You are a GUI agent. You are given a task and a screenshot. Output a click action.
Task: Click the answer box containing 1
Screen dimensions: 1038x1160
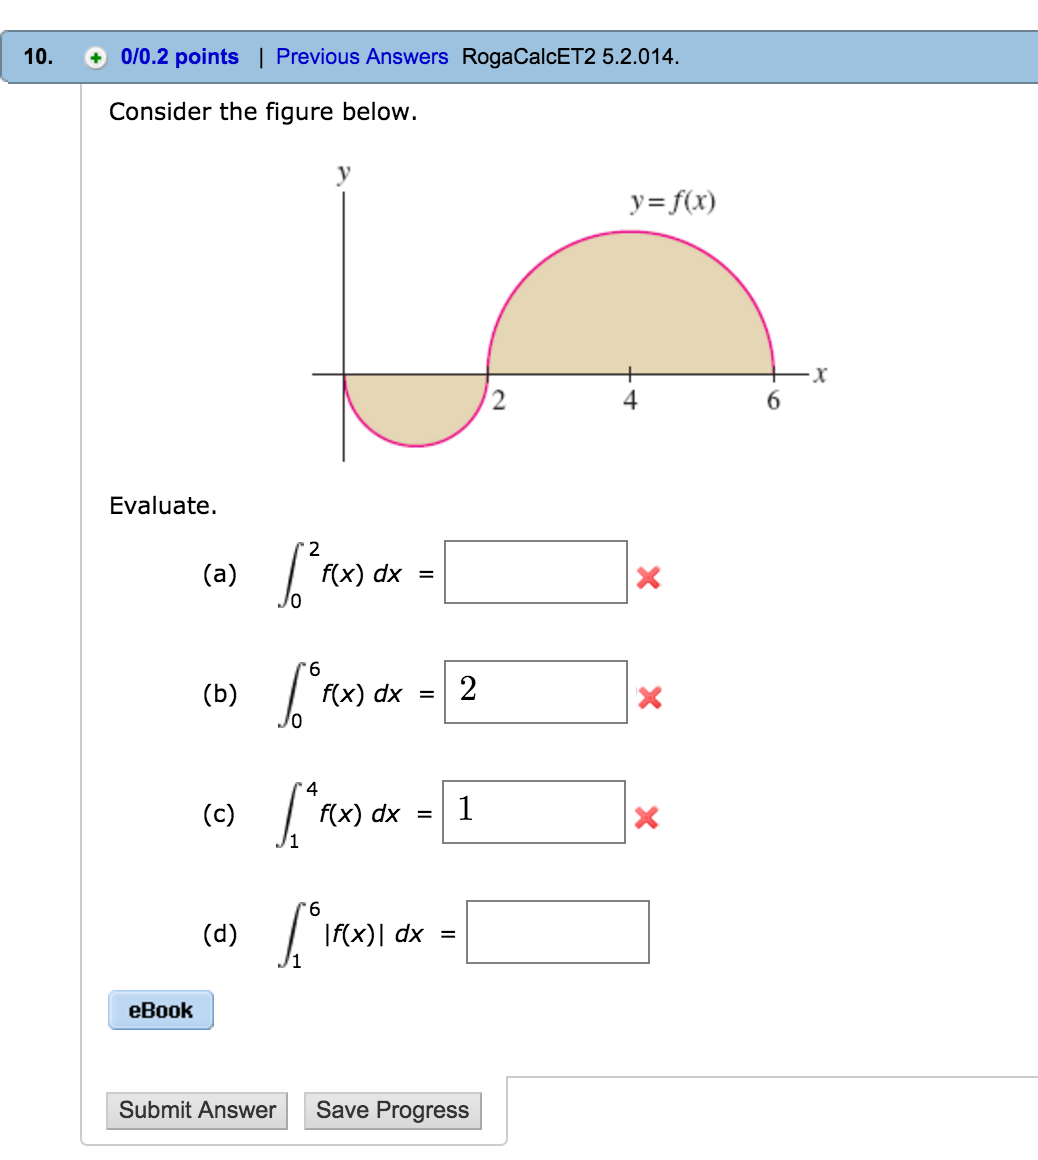point(535,812)
